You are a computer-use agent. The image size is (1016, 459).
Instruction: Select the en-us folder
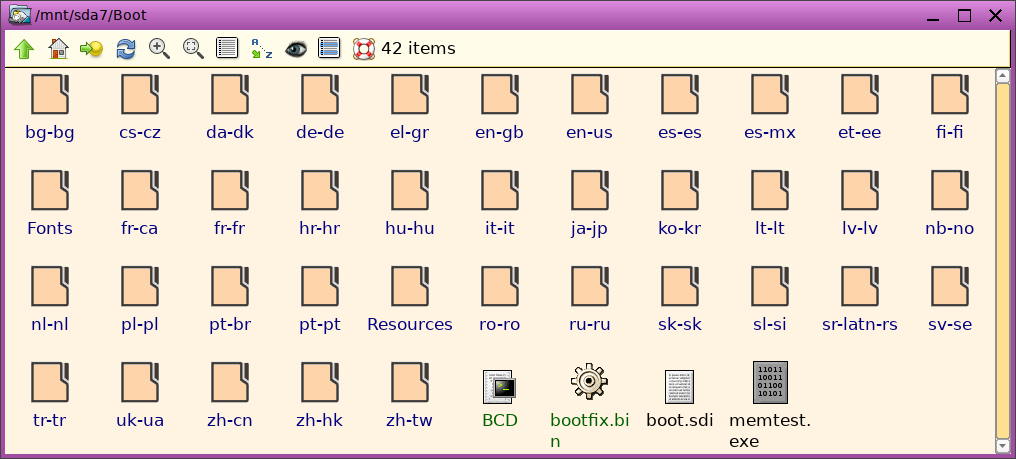[x=590, y=108]
